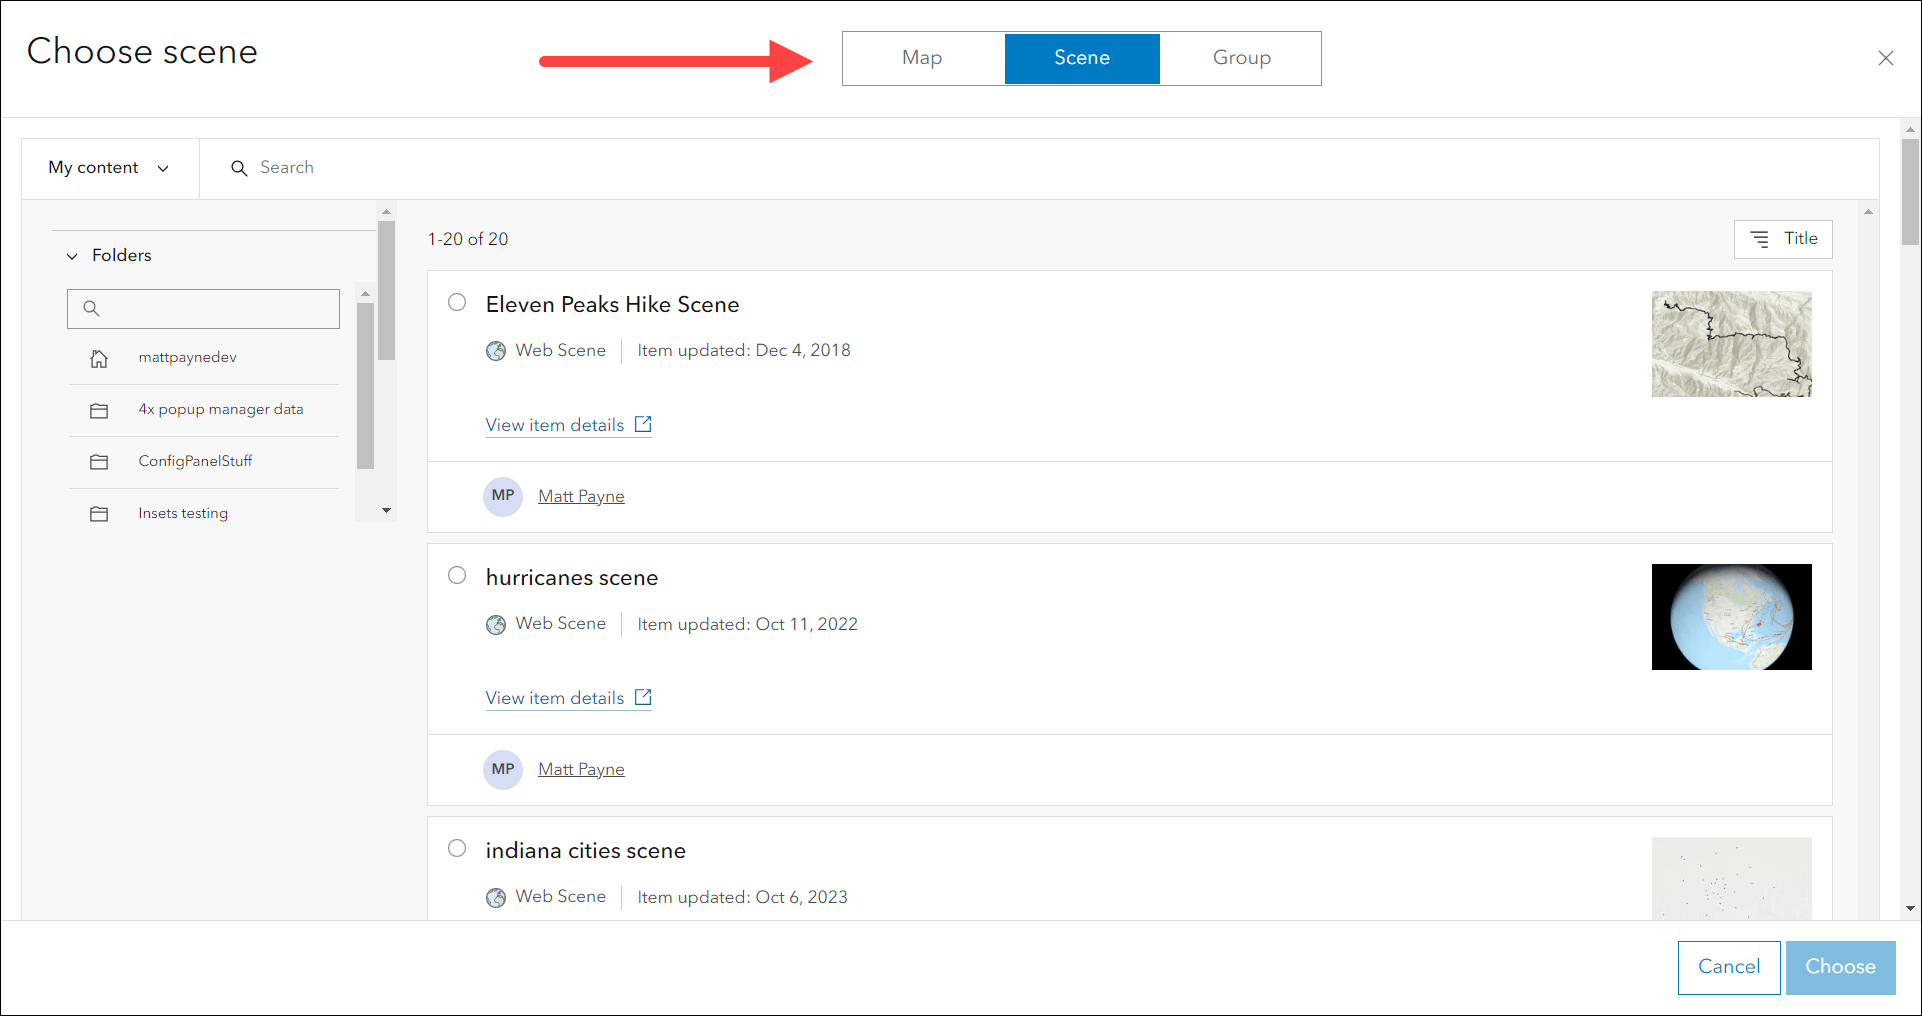Click external link icon for Eleven Peaks details
Image resolution: width=1922 pixels, height=1016 pixels.
click(643, 424)
